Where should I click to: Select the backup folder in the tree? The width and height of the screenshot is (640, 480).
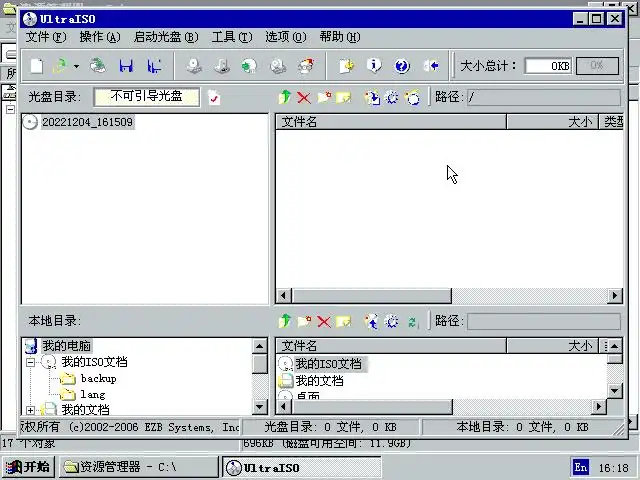point(98,378)
